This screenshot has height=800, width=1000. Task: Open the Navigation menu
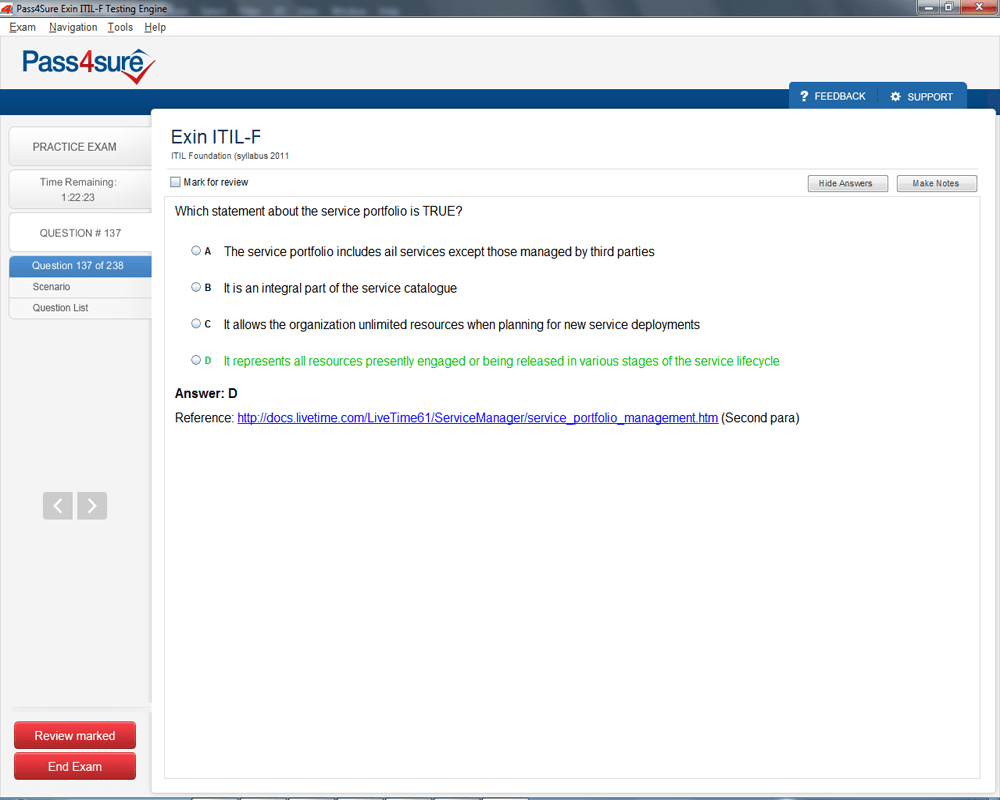pos(73,27)
